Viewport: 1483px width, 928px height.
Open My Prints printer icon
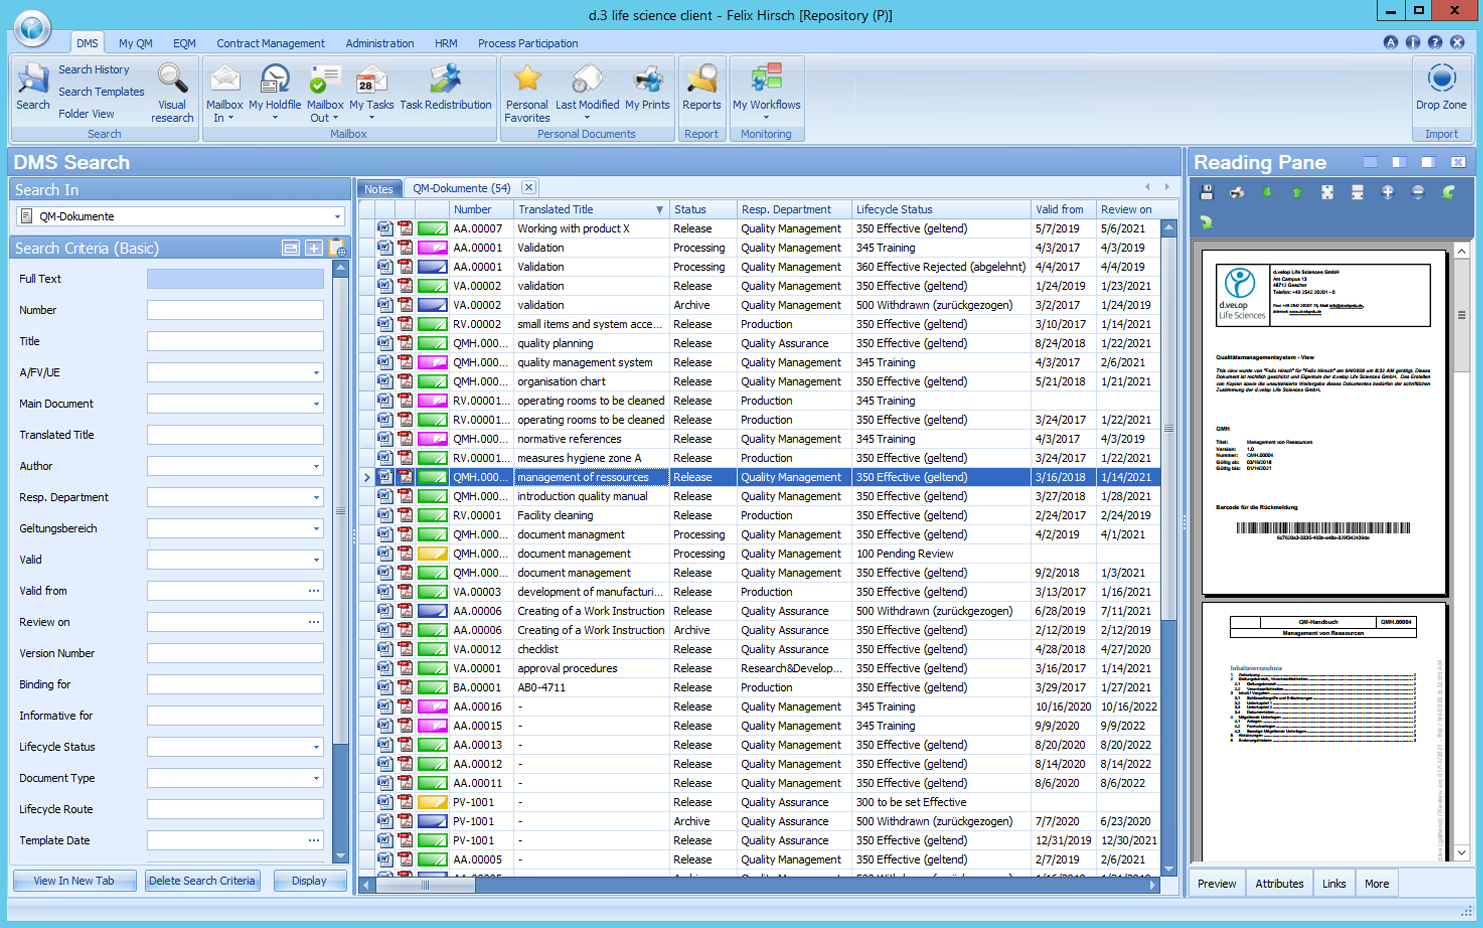pyautogui.click(x=647, y=79)
